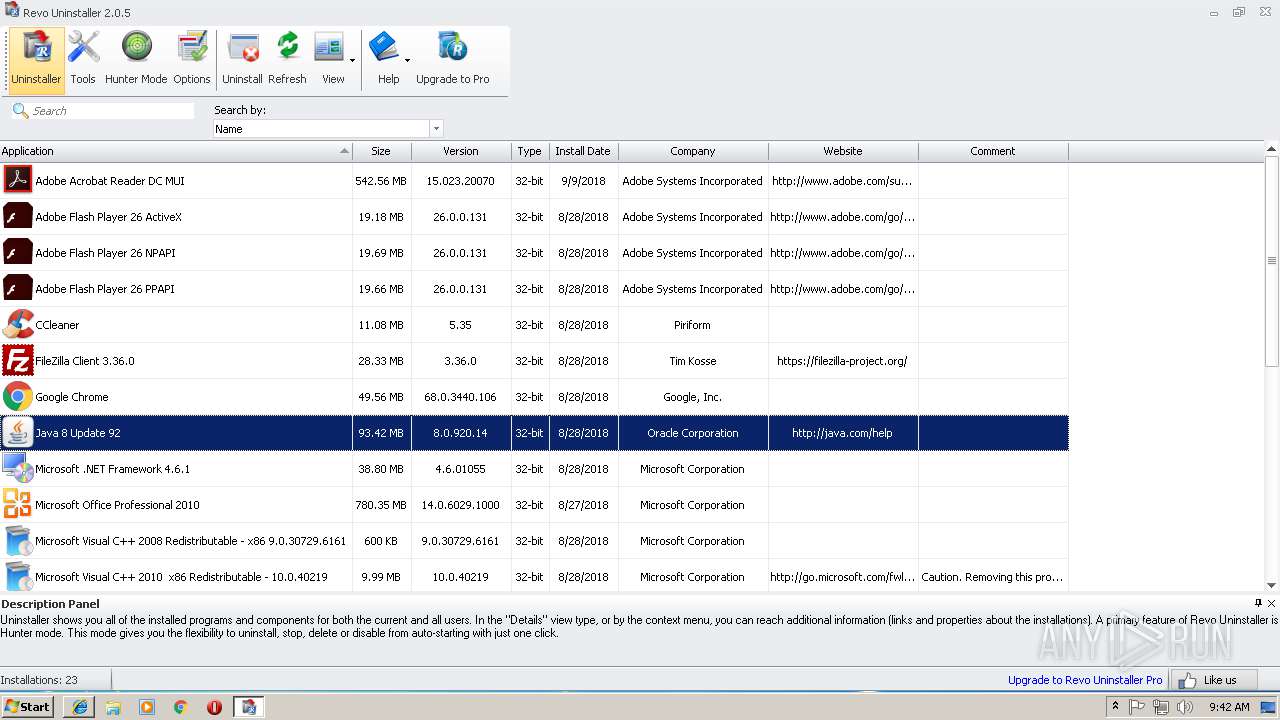
Task: Open the Options dialog
Action: (191, 60)
